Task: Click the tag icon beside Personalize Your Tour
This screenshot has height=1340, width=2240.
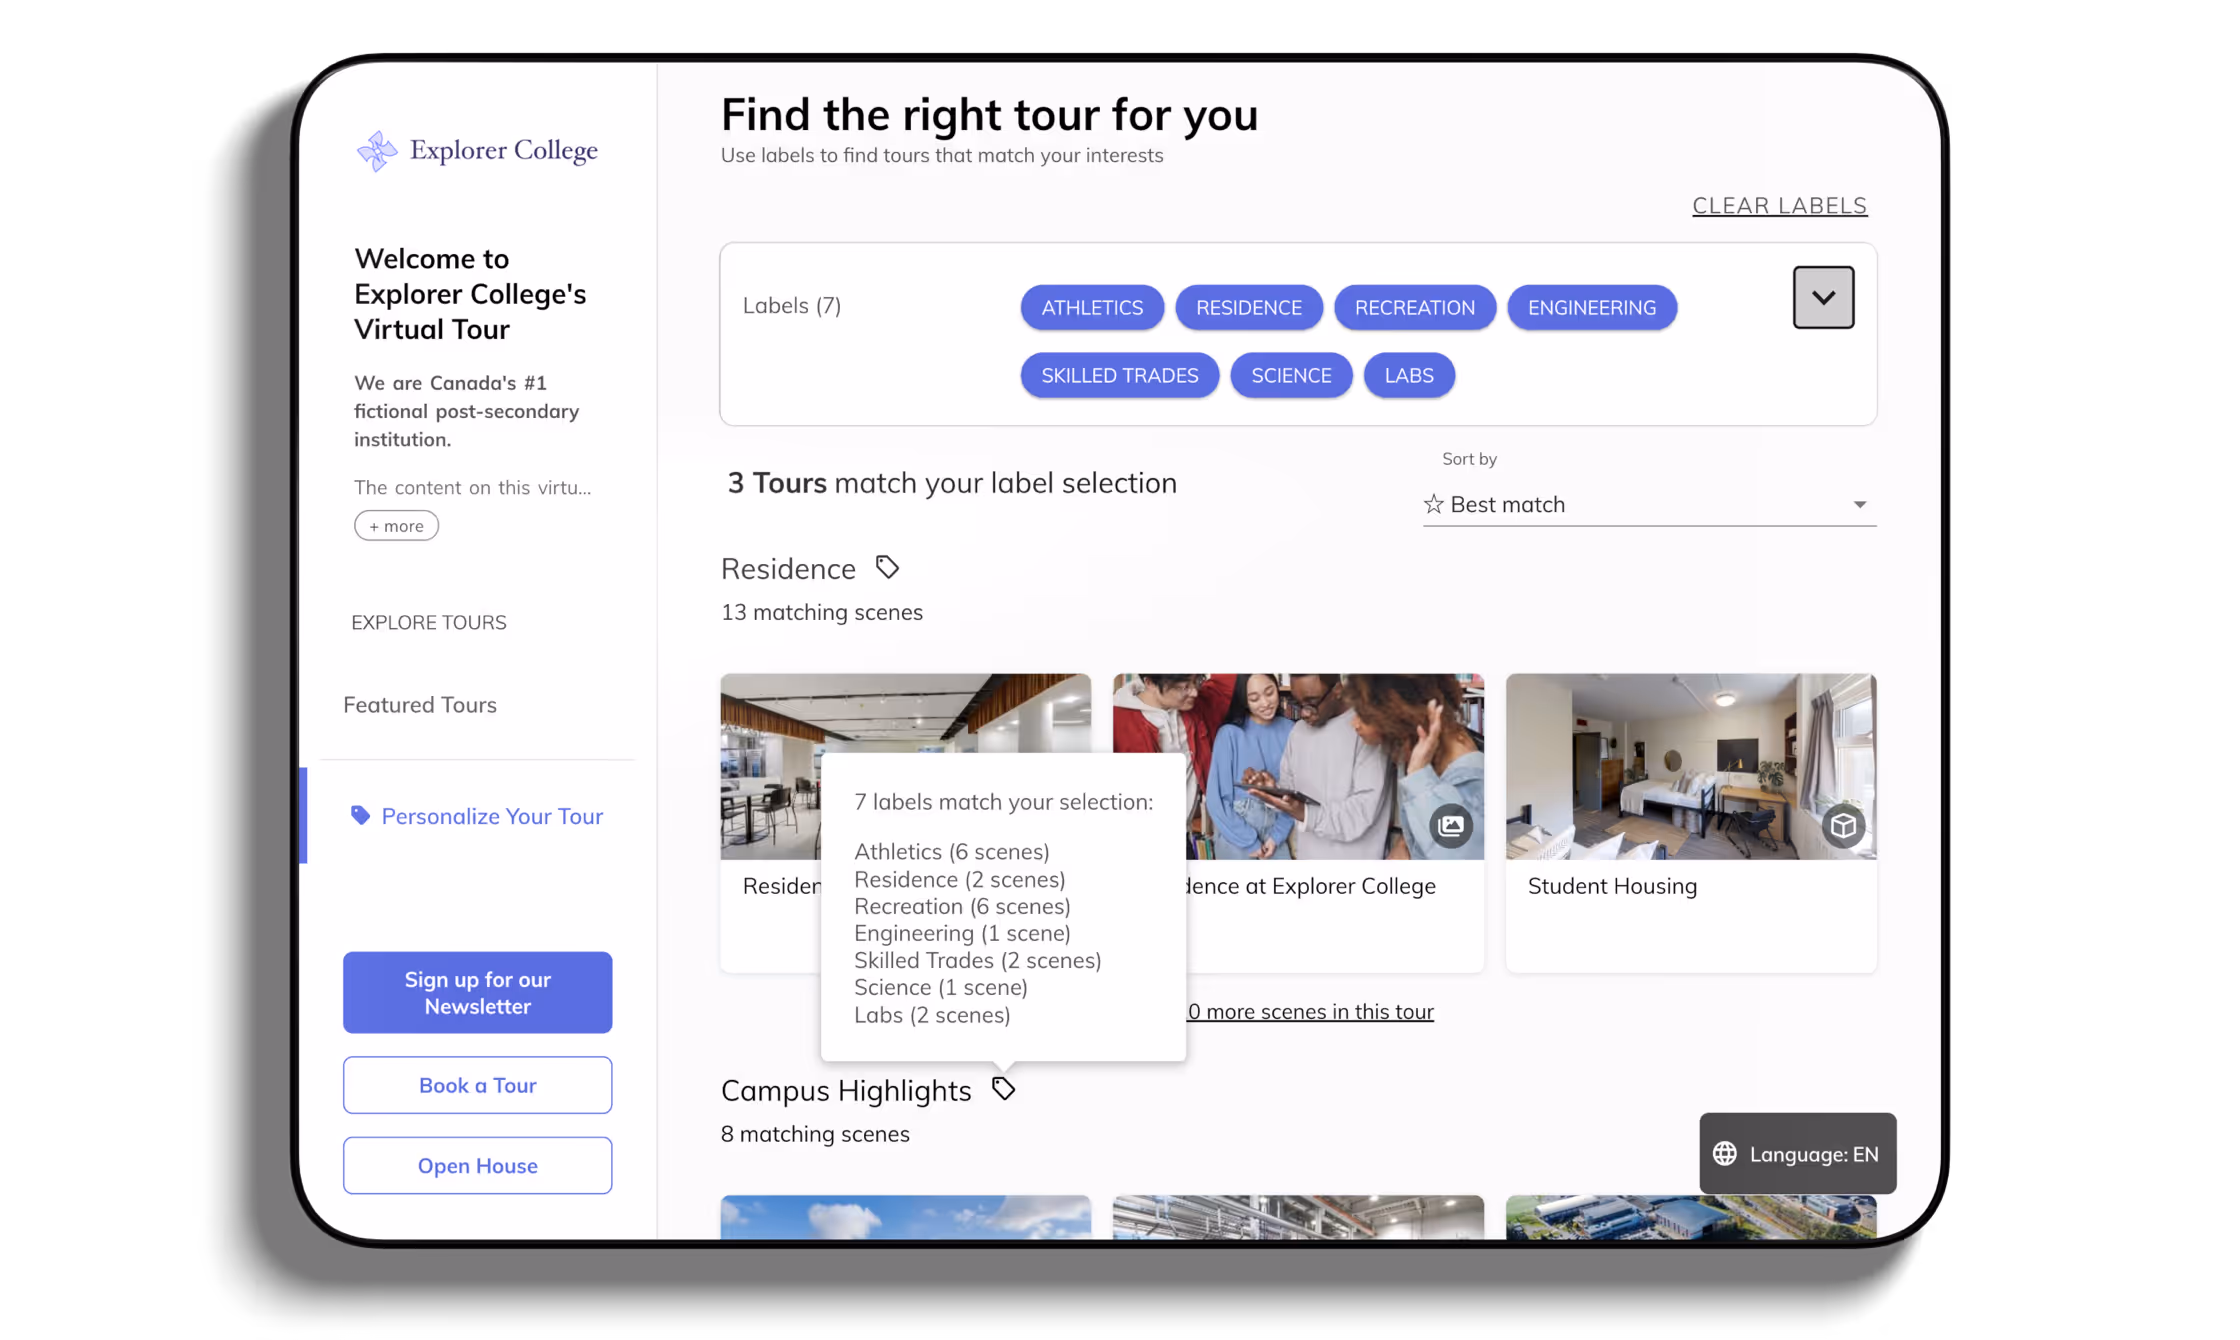Action: (360, 816)
